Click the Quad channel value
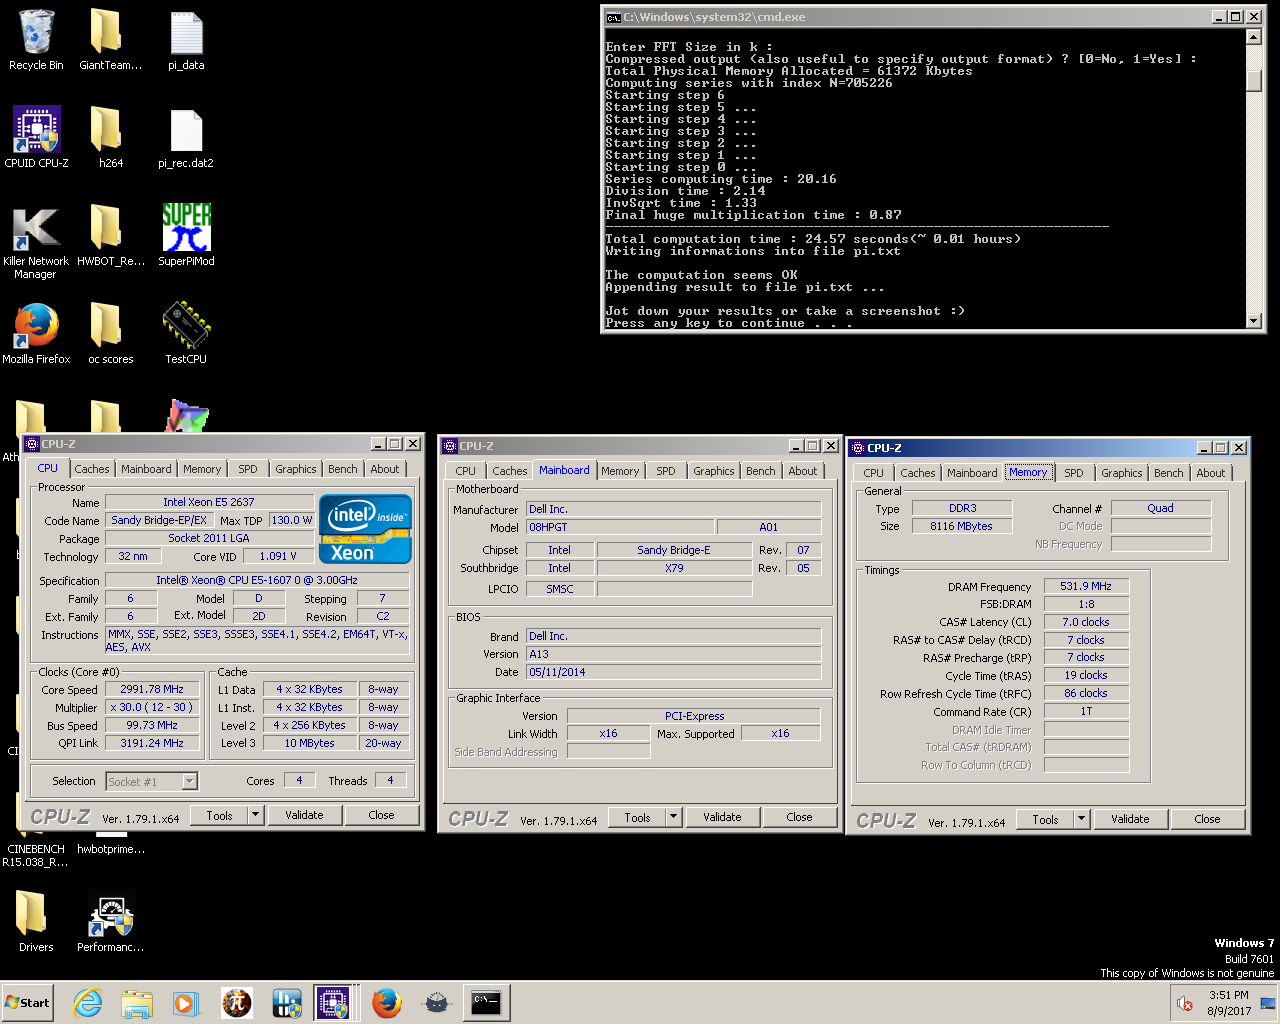The width and height of the screenshot is (1280, 1024). (x=1161, y=508)
